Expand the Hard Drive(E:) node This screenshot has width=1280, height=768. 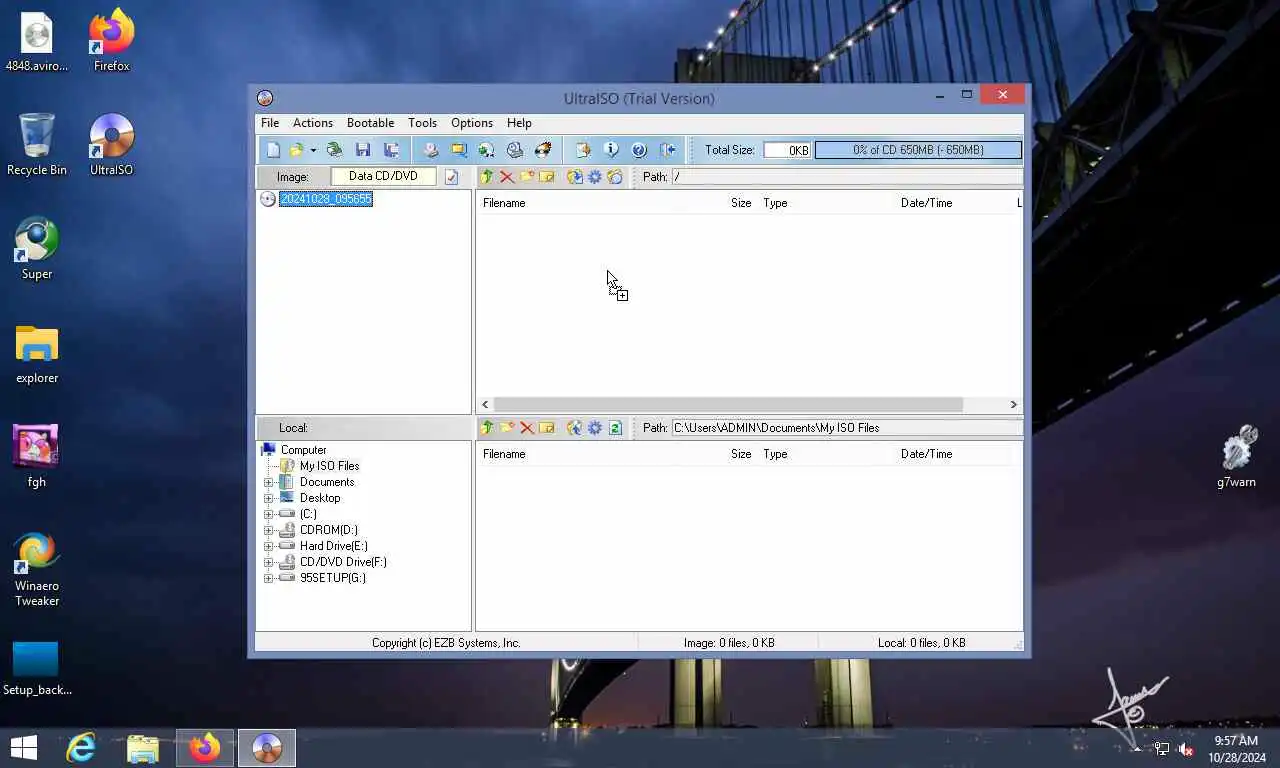pyautogui.click(x=268, y=546)
